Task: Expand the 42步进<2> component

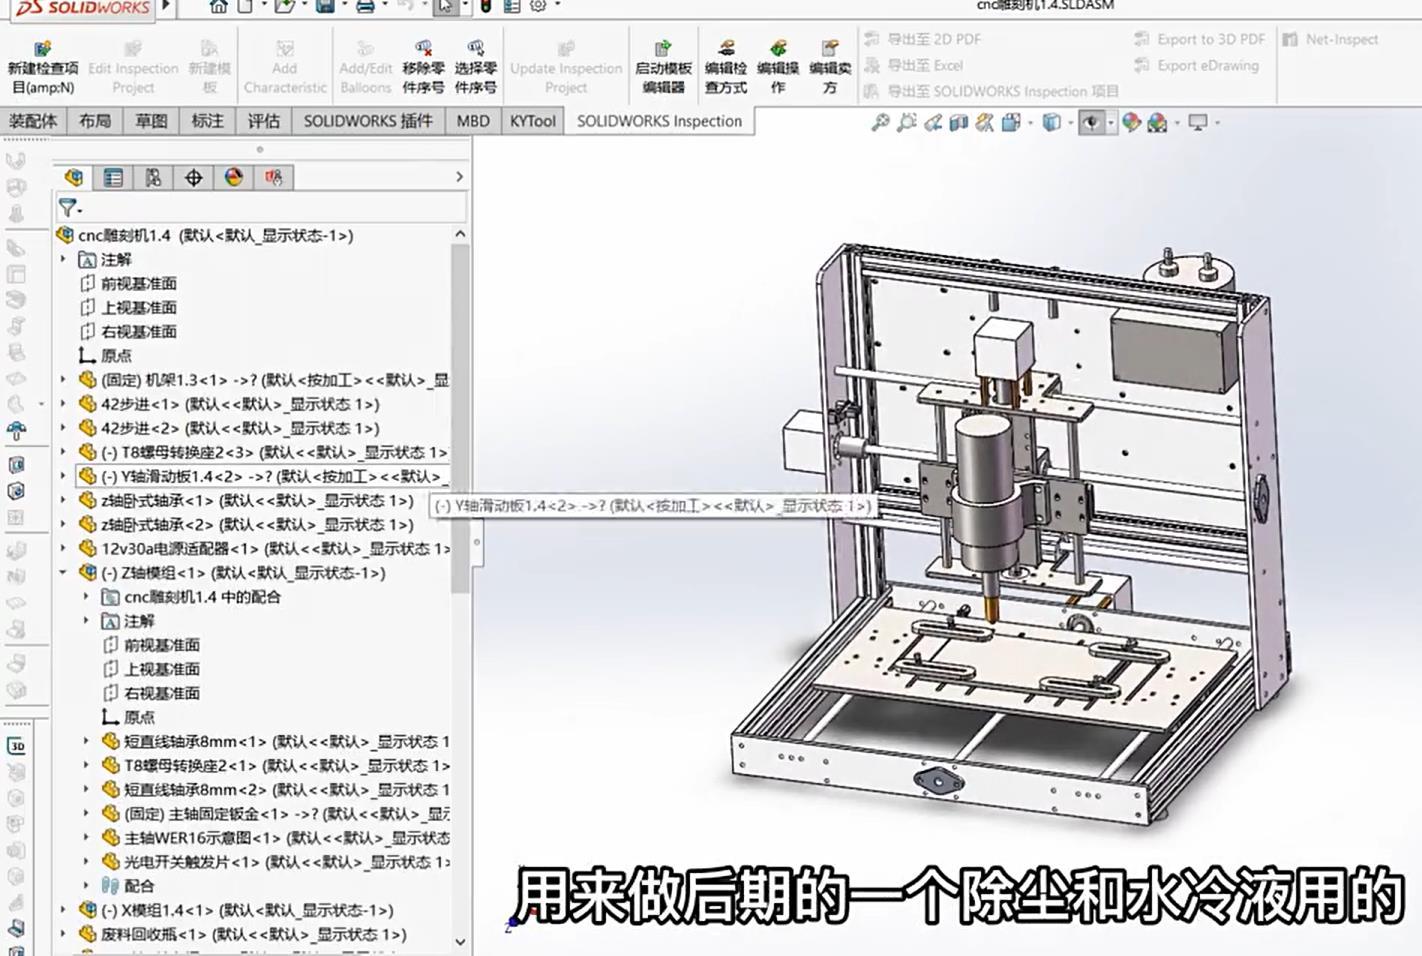Action: point(63,428)
